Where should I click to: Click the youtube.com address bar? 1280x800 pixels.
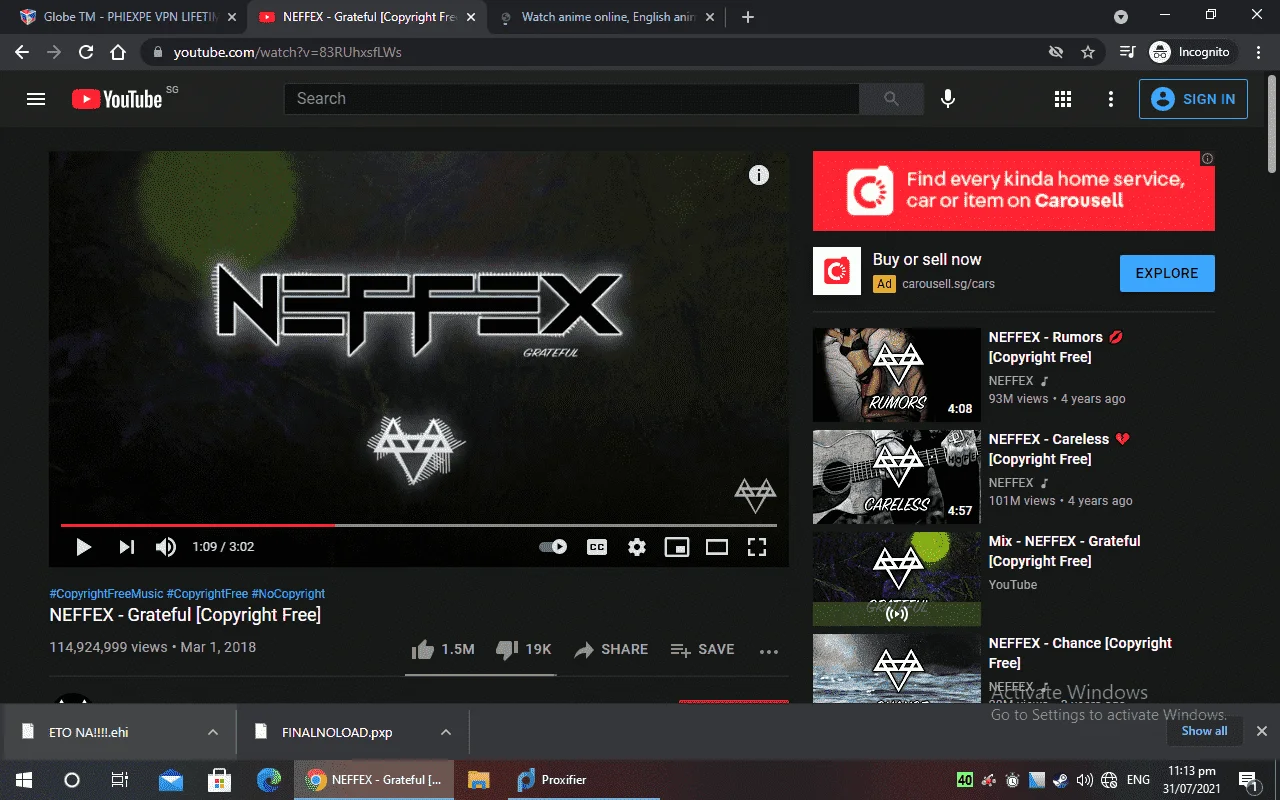pyautogui.click(x=590, y=52)
